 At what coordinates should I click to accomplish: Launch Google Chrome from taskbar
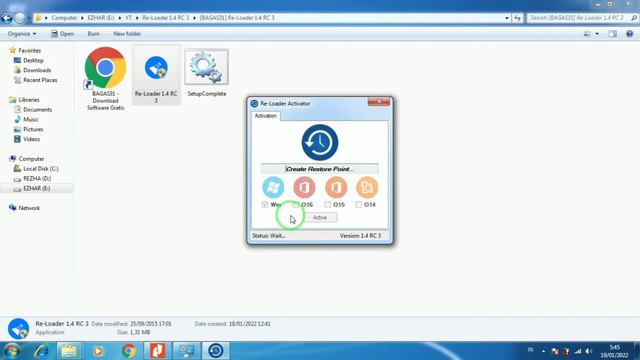click(129, 351)
